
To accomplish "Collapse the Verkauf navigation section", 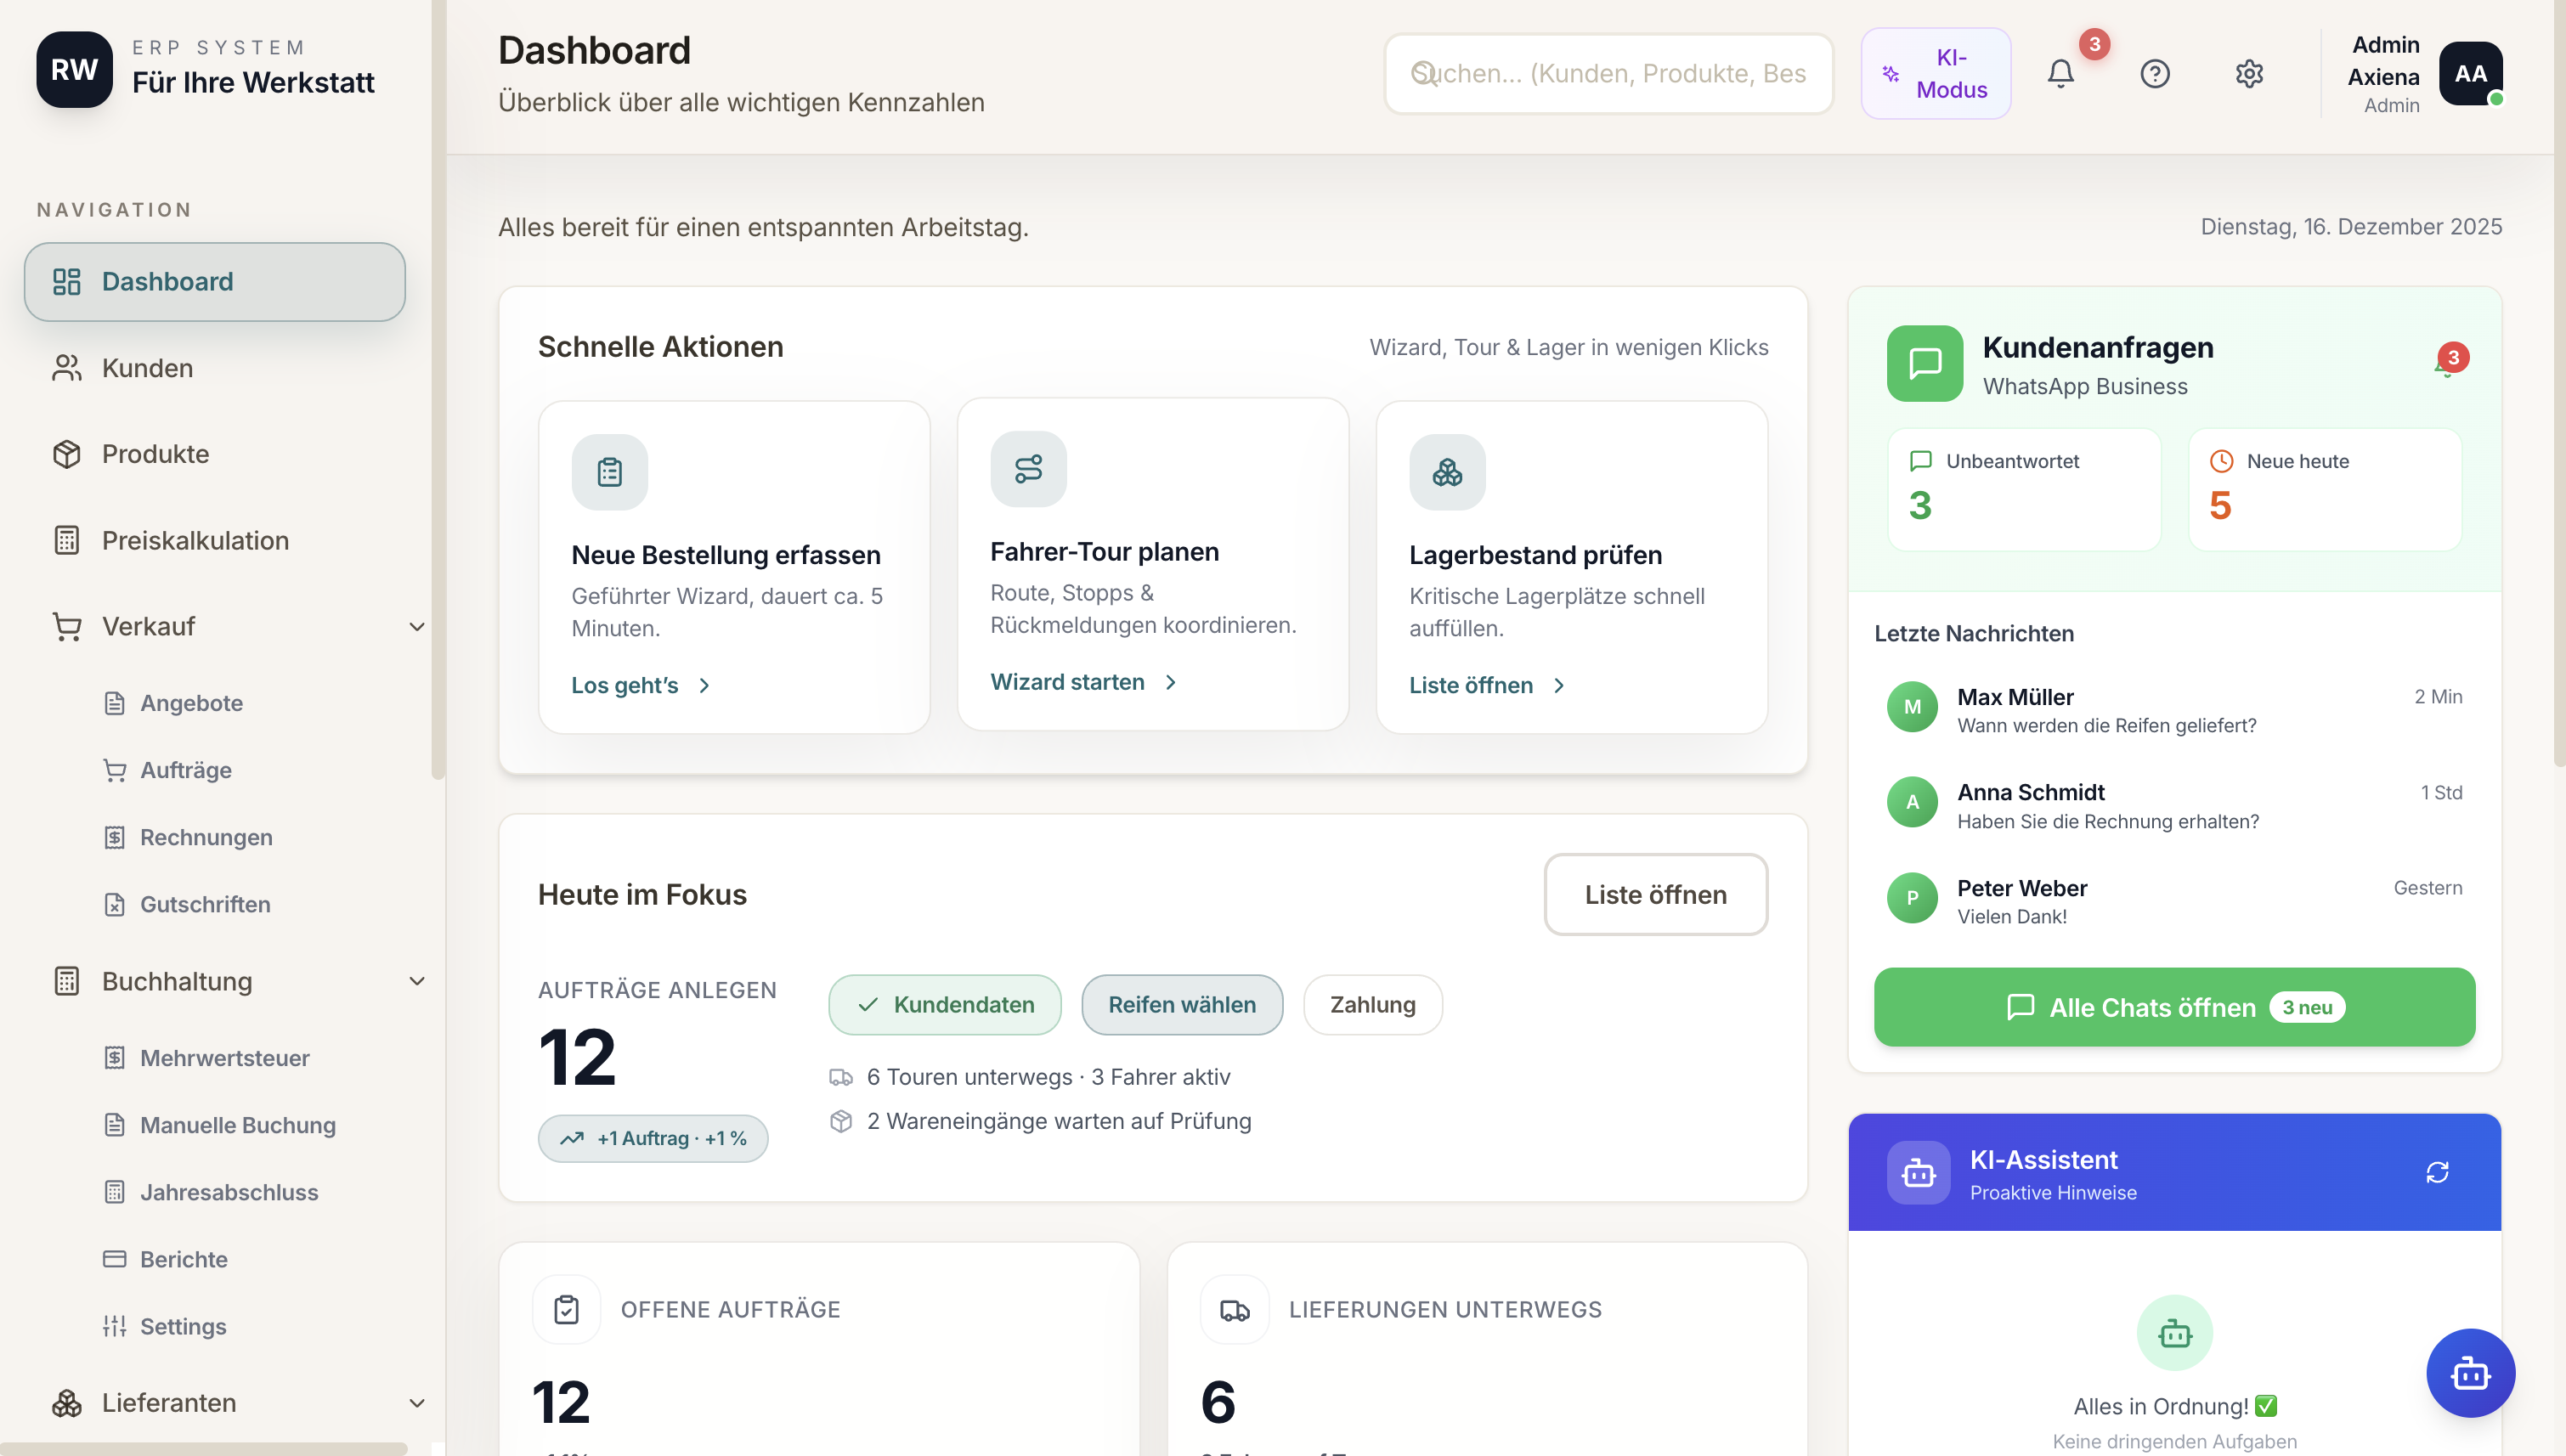I will pyautogui.click(x=417, y=627).
